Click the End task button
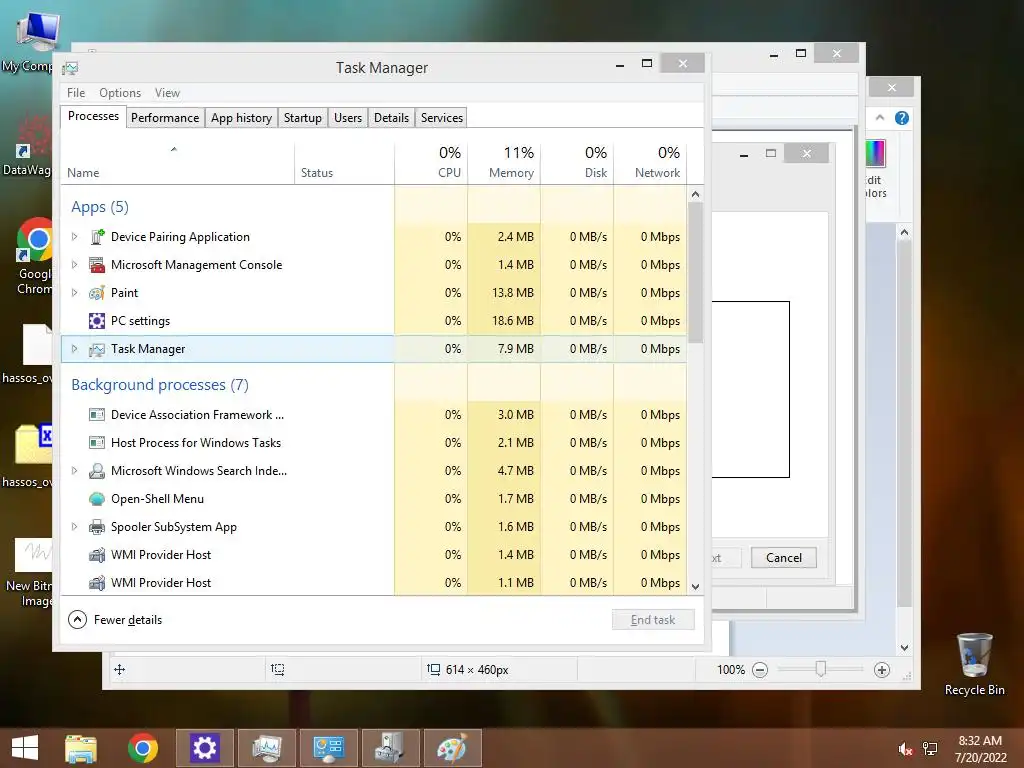The width and height of the screenshot is (1024, 768). (x=653, y=620)
